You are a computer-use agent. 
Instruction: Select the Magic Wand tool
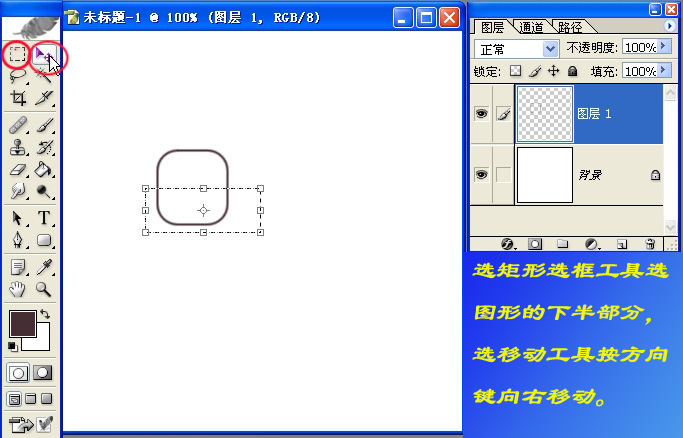pyautogui.click(x=44, y=76)
